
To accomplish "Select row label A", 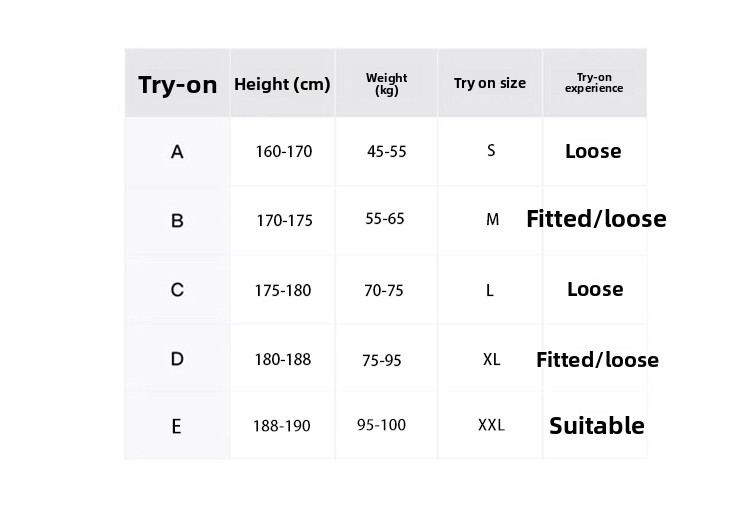I will tap(177, 152).
